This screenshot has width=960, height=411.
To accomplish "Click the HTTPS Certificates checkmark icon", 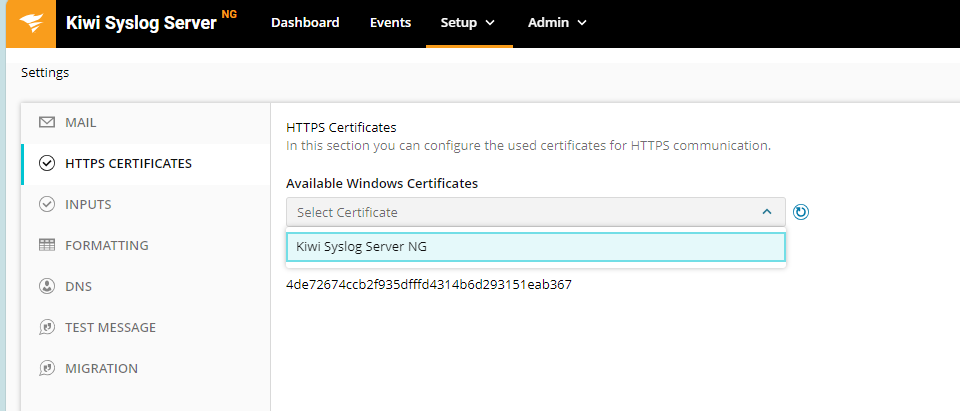I will tap(47, 164).
